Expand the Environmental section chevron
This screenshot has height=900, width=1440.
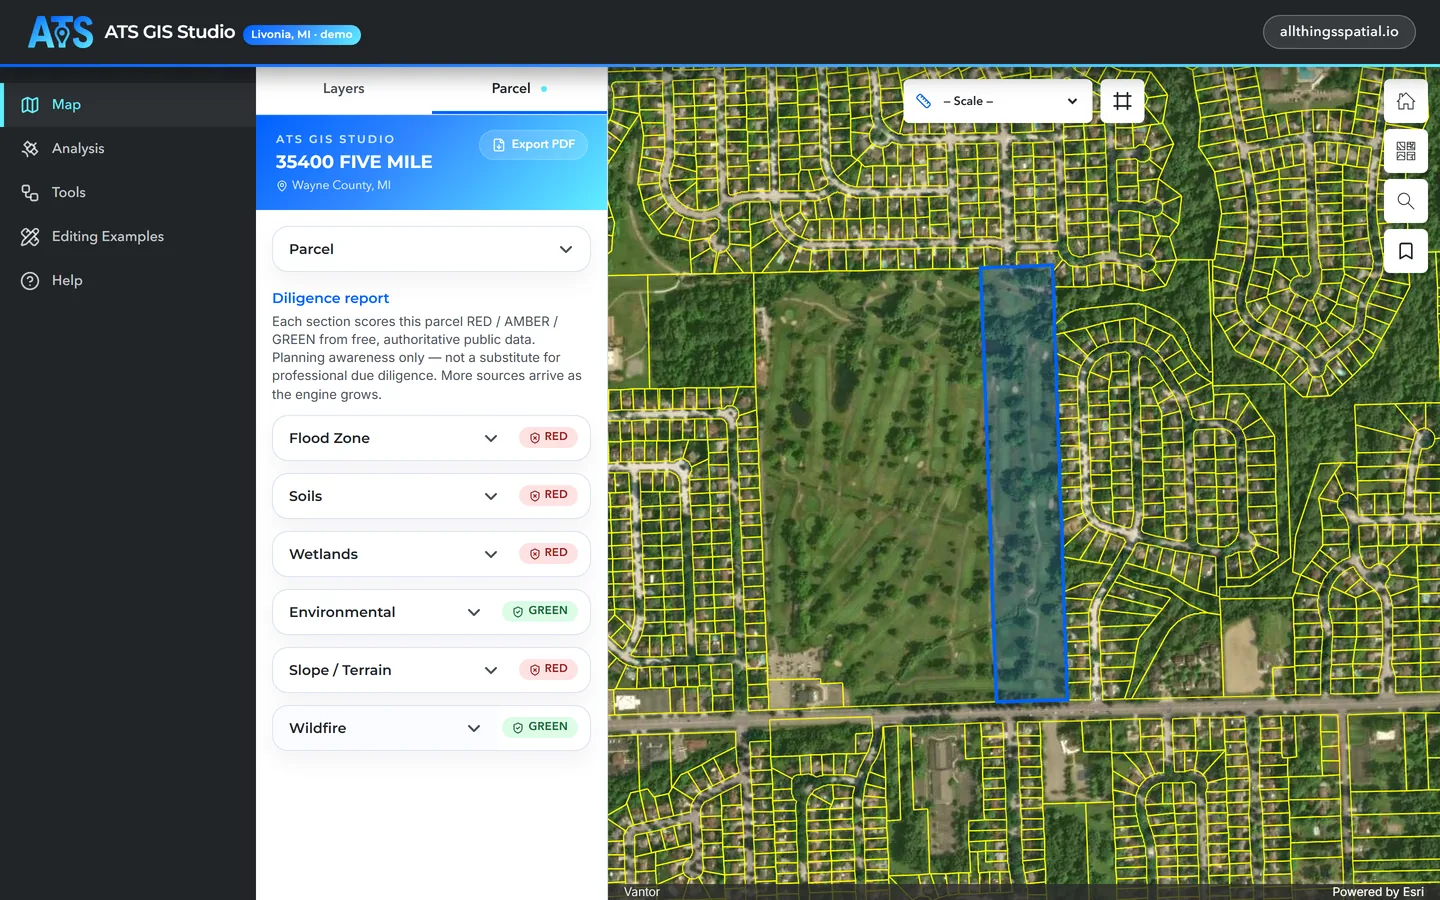click(474, 612)
